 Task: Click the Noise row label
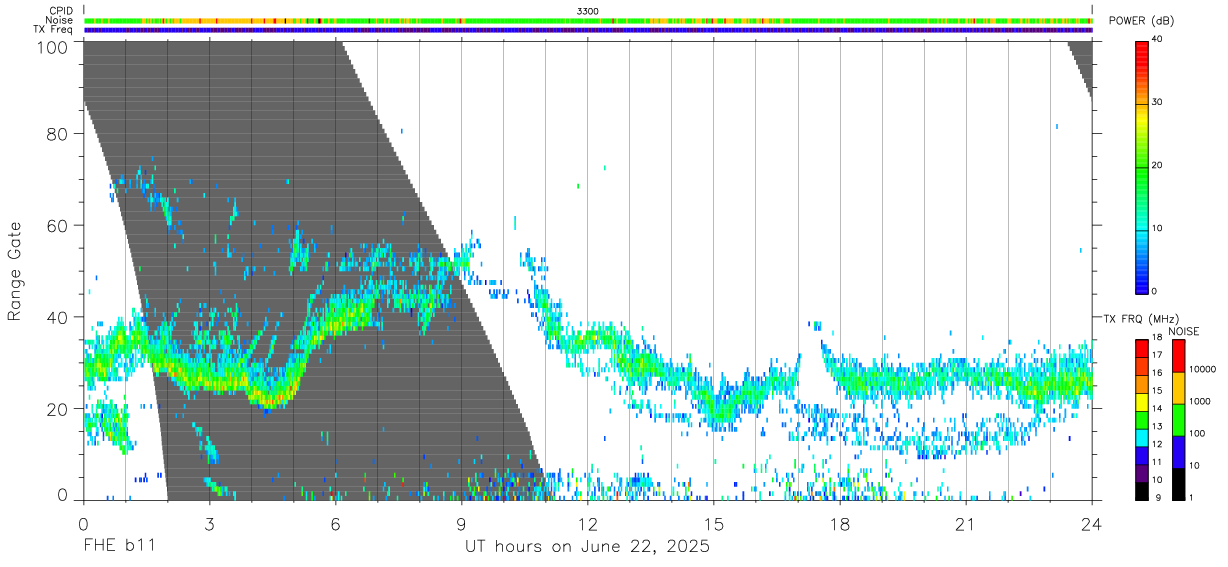[x=61, y=20]
